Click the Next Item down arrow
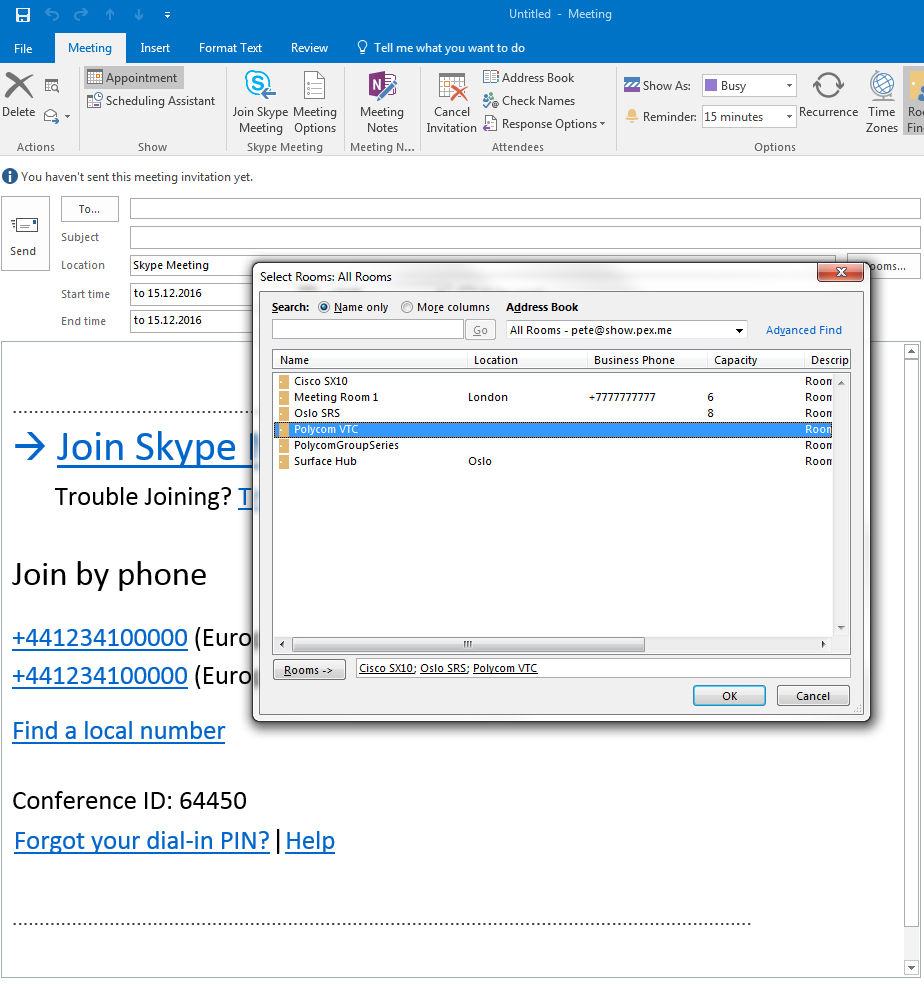This screenshot has width=924, height=984. [x=139, y=14]
